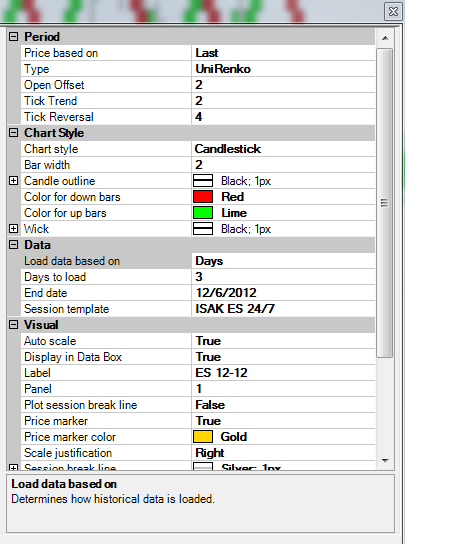Screen dimensions: 454x544
Task: Click the vertical scrollbar thumb
Action: (385, 203)
